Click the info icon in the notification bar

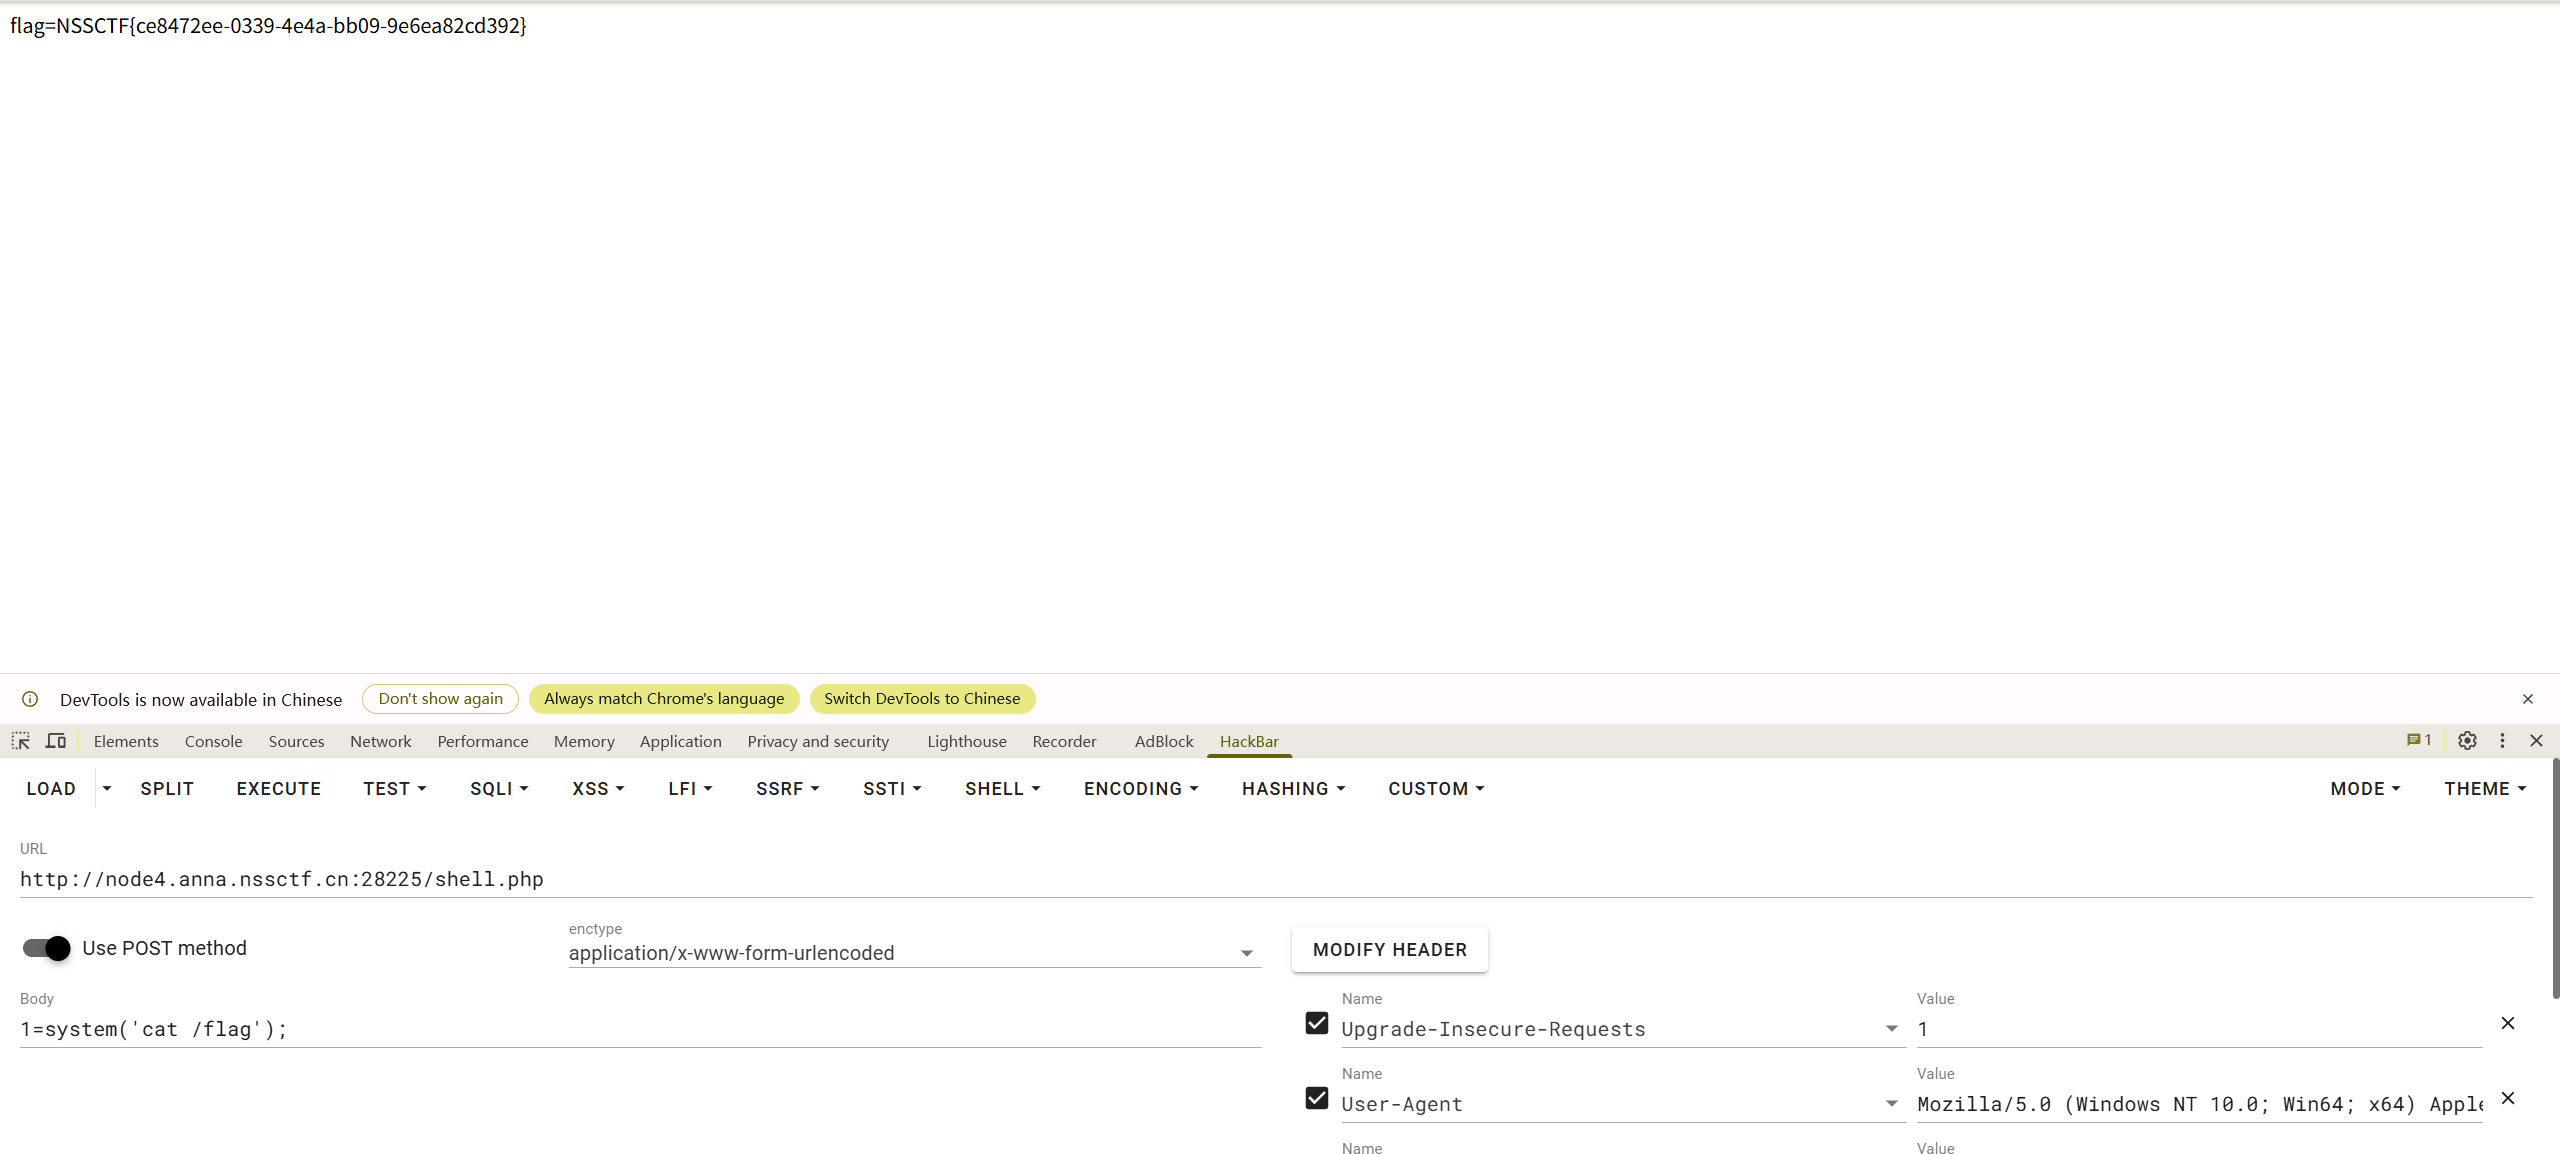point(30,699)
